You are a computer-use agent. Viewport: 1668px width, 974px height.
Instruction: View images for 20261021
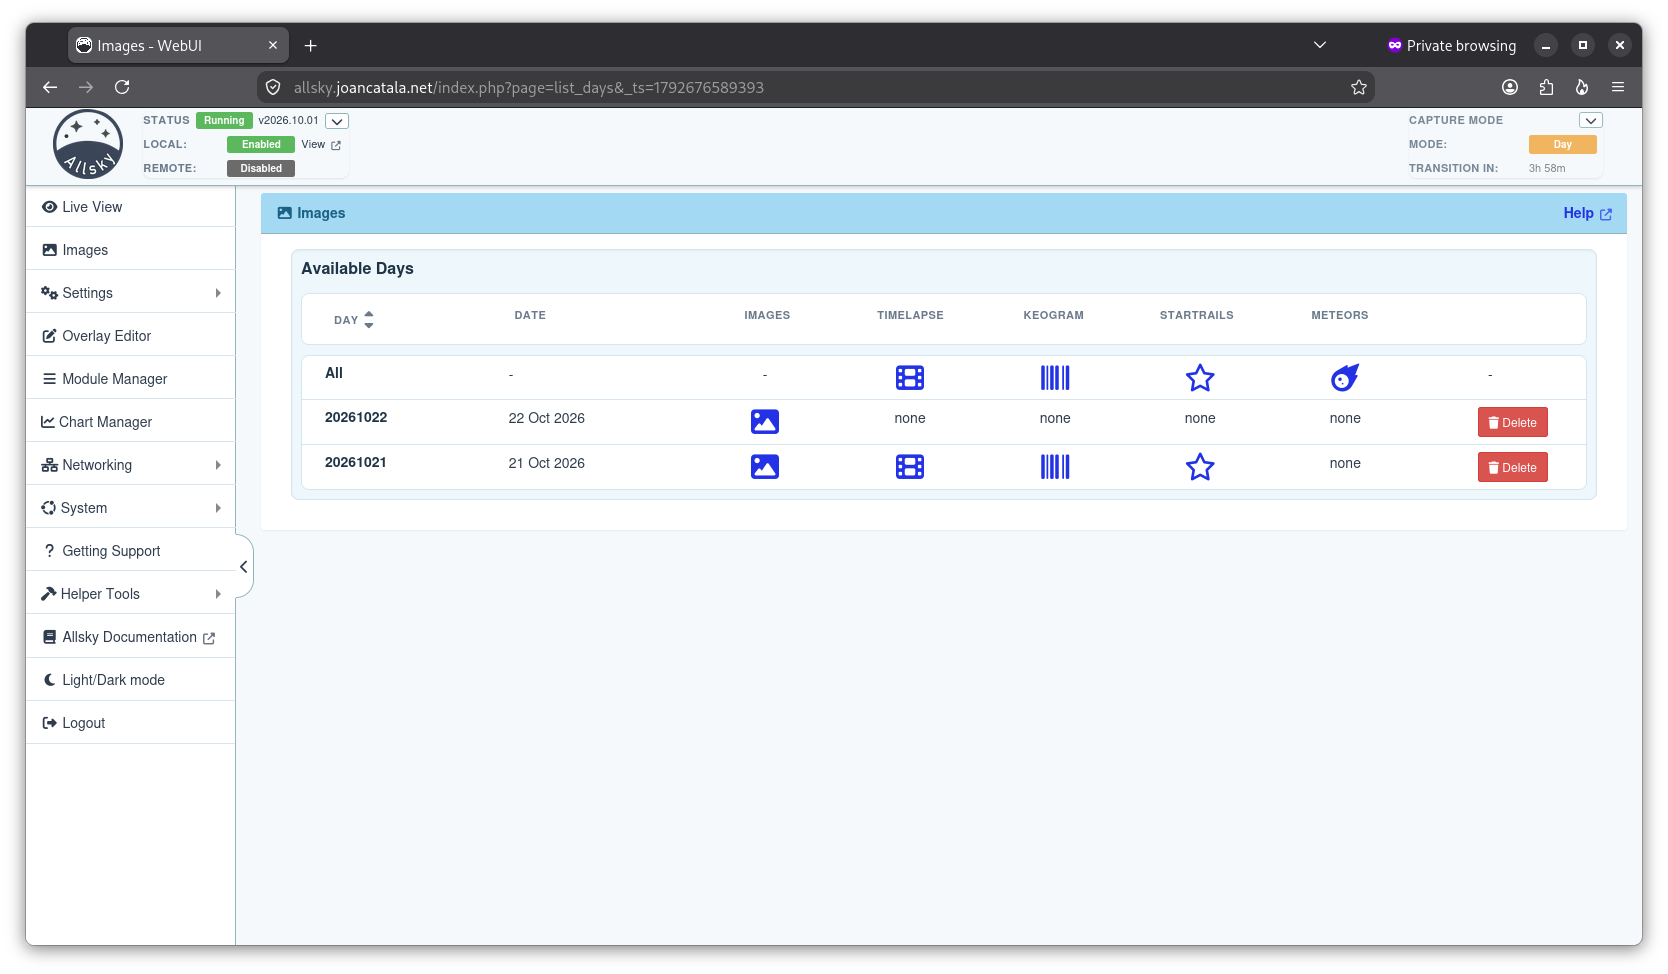pyautogui.click(x=764, y=467)
